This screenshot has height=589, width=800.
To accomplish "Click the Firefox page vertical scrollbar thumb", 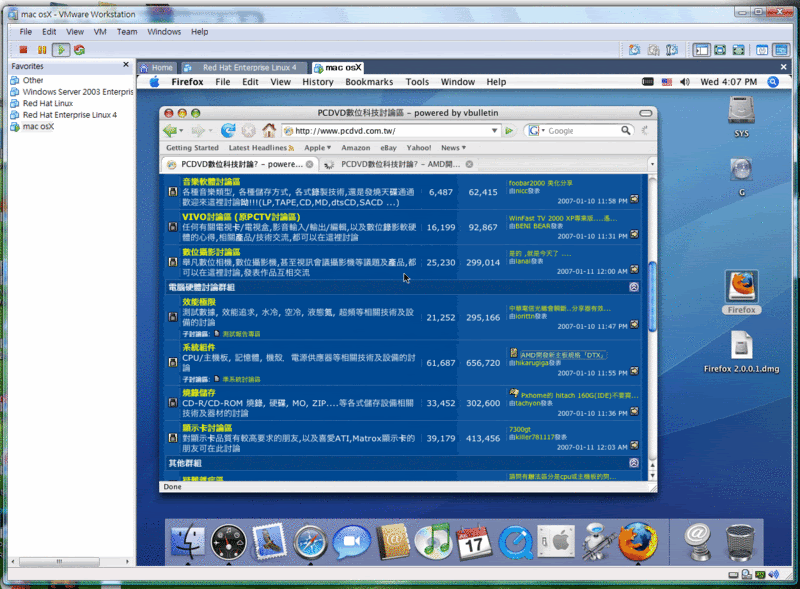I will (x=652, y=297).
